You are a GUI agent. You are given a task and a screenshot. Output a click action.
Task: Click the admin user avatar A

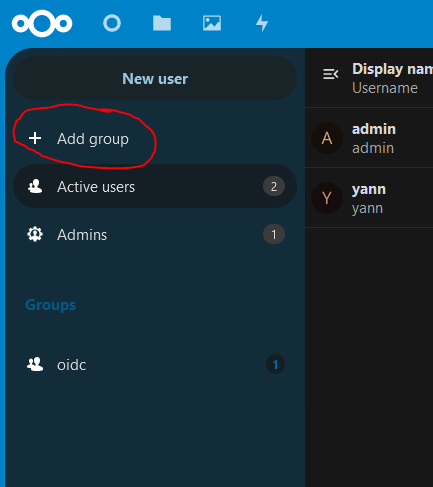tap(327, 138)
